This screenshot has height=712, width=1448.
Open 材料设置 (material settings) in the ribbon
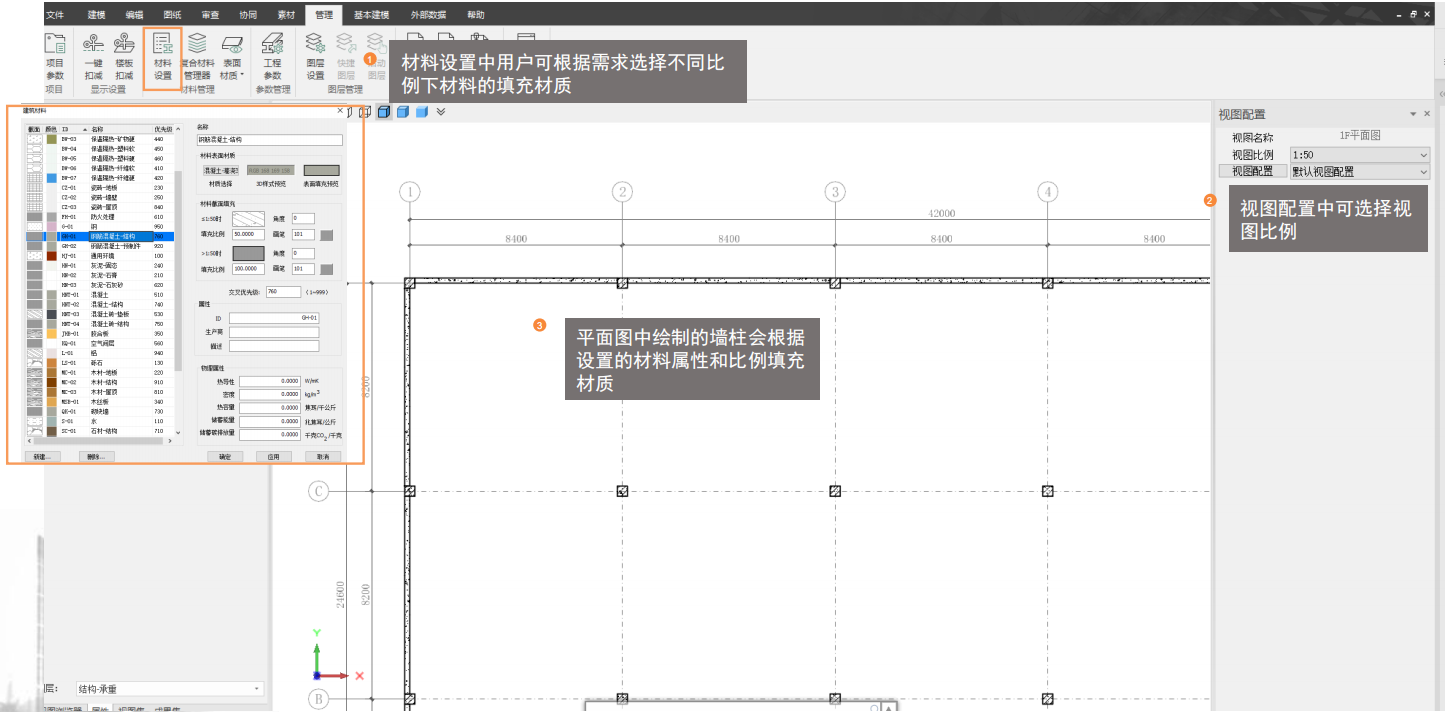(163, 57)
